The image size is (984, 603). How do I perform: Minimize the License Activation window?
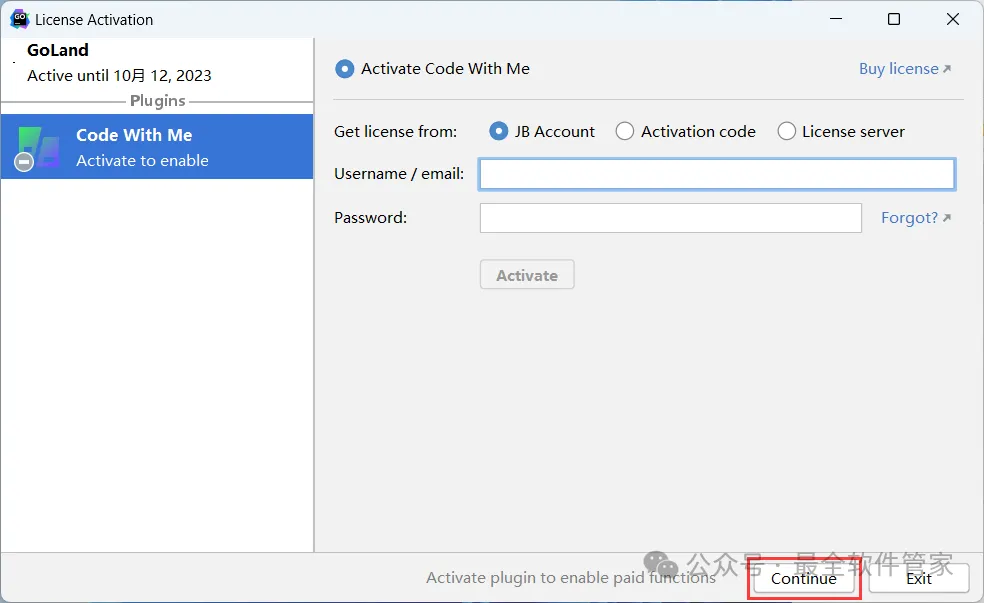[836, 19]
